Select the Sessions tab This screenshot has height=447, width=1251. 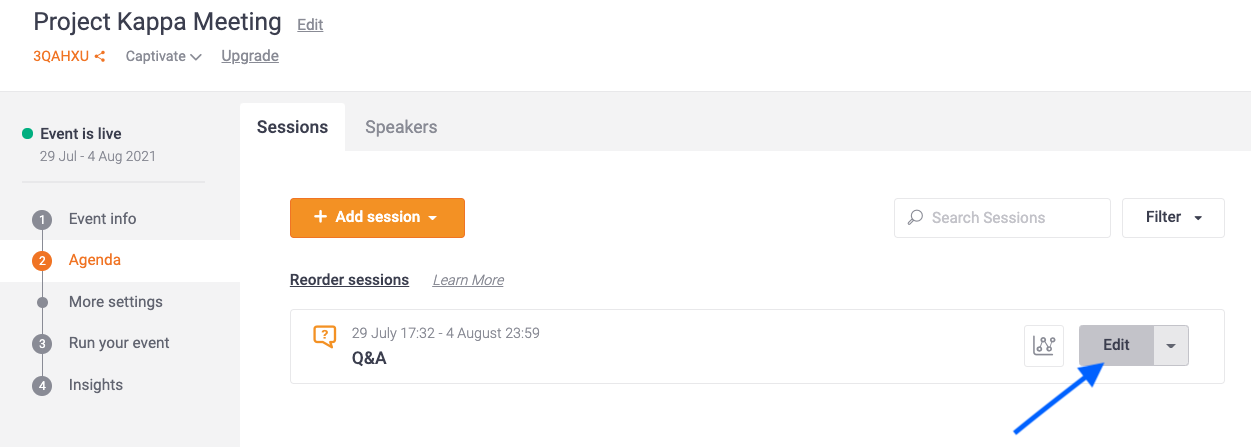[293, 127]
